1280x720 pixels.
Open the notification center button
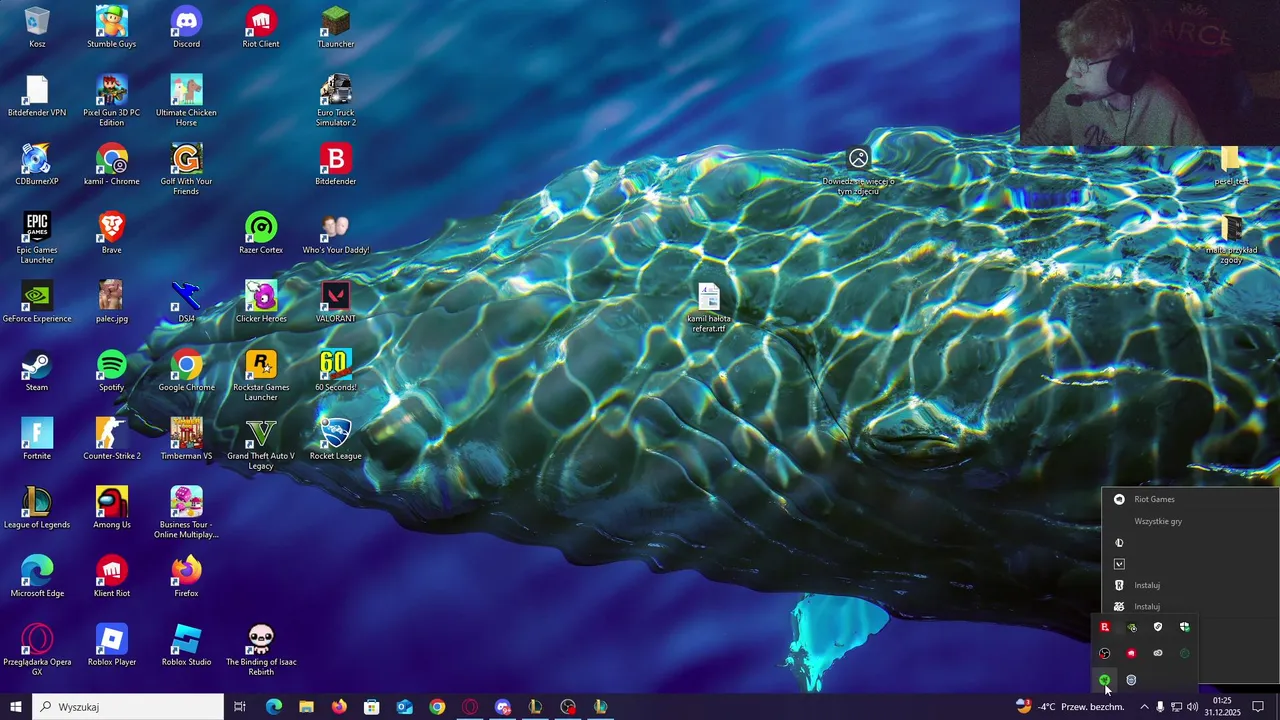[x=1259, y=707]
